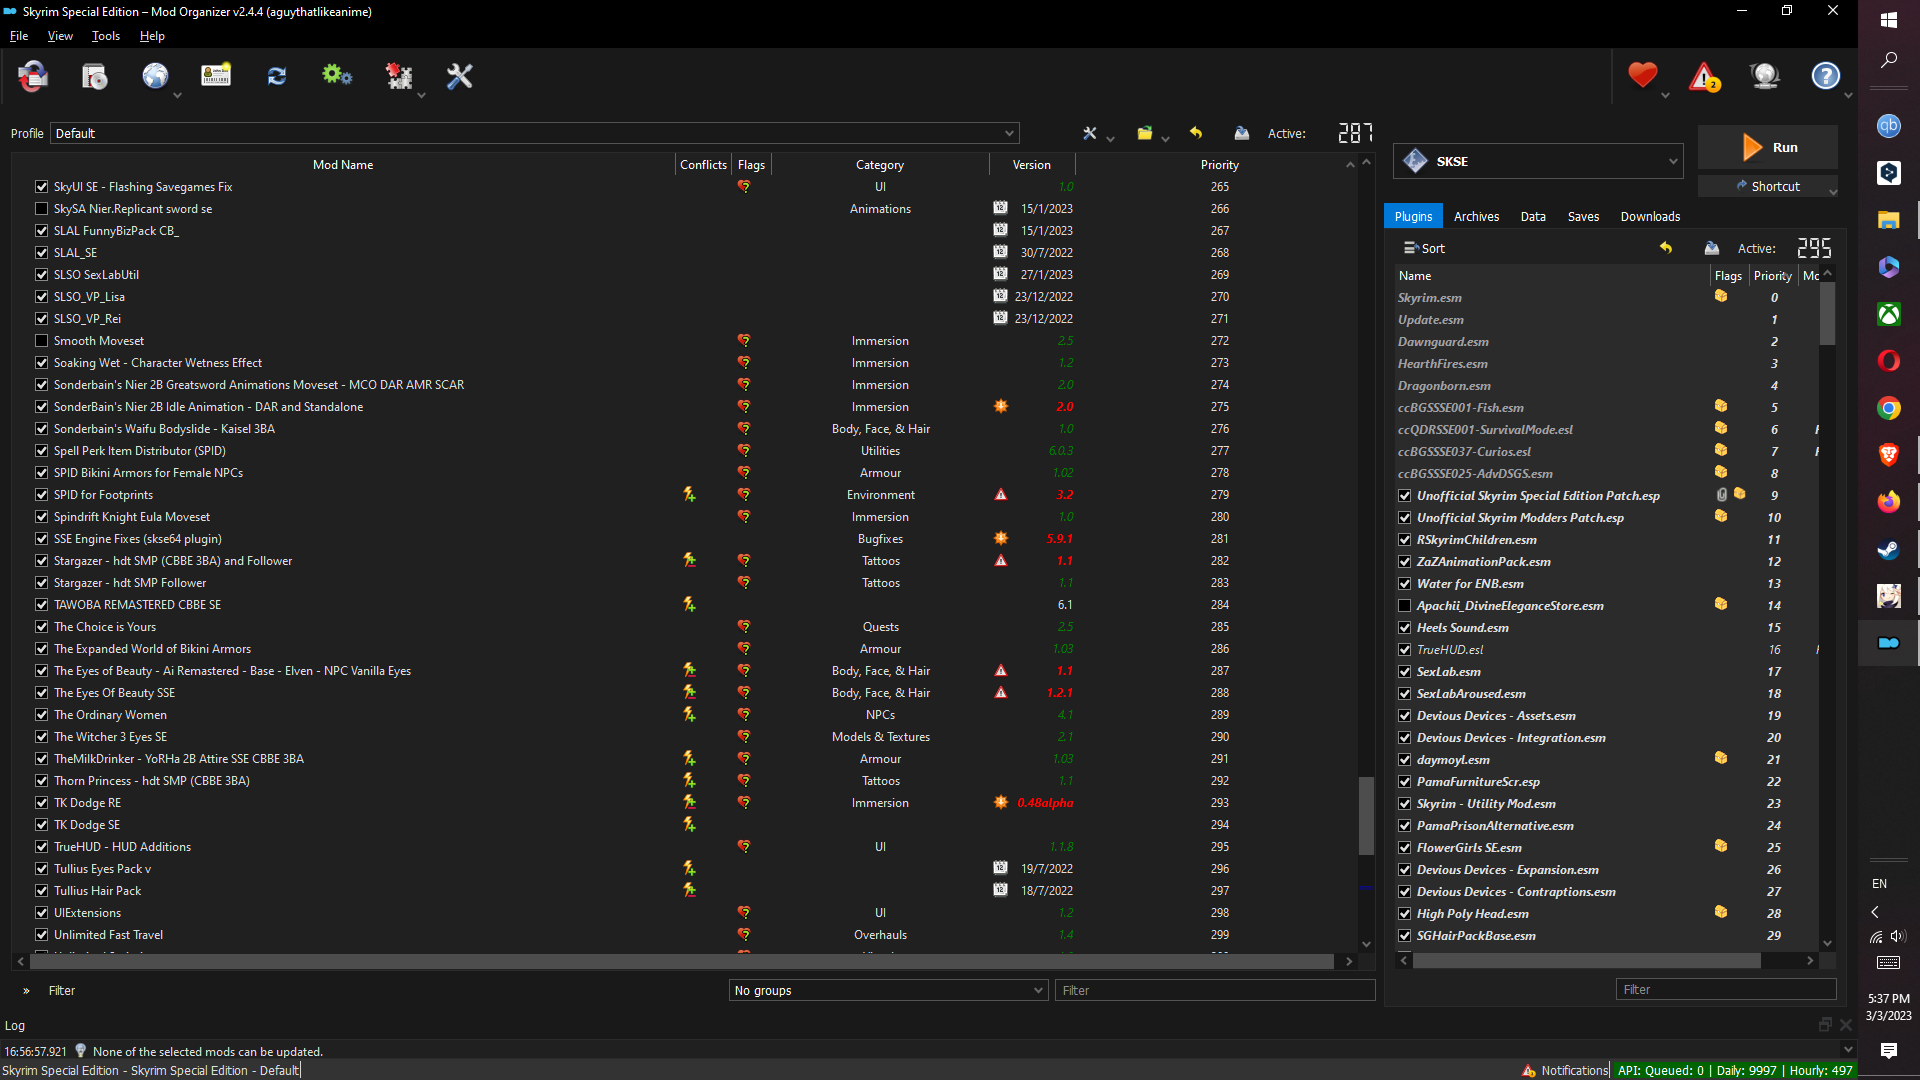The image size is (1920, 1080).
Task: Open the Executables gears icon
Action: (x=337, y=76)
